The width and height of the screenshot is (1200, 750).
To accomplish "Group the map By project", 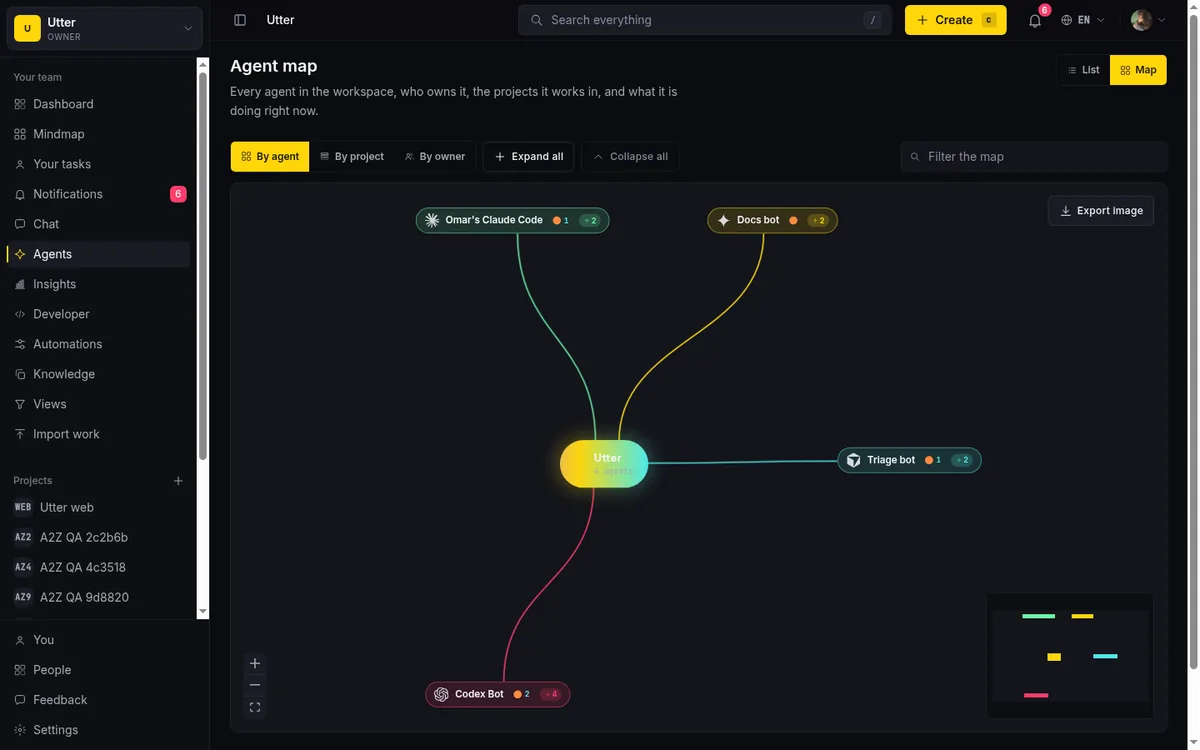I will coord(352,156).
